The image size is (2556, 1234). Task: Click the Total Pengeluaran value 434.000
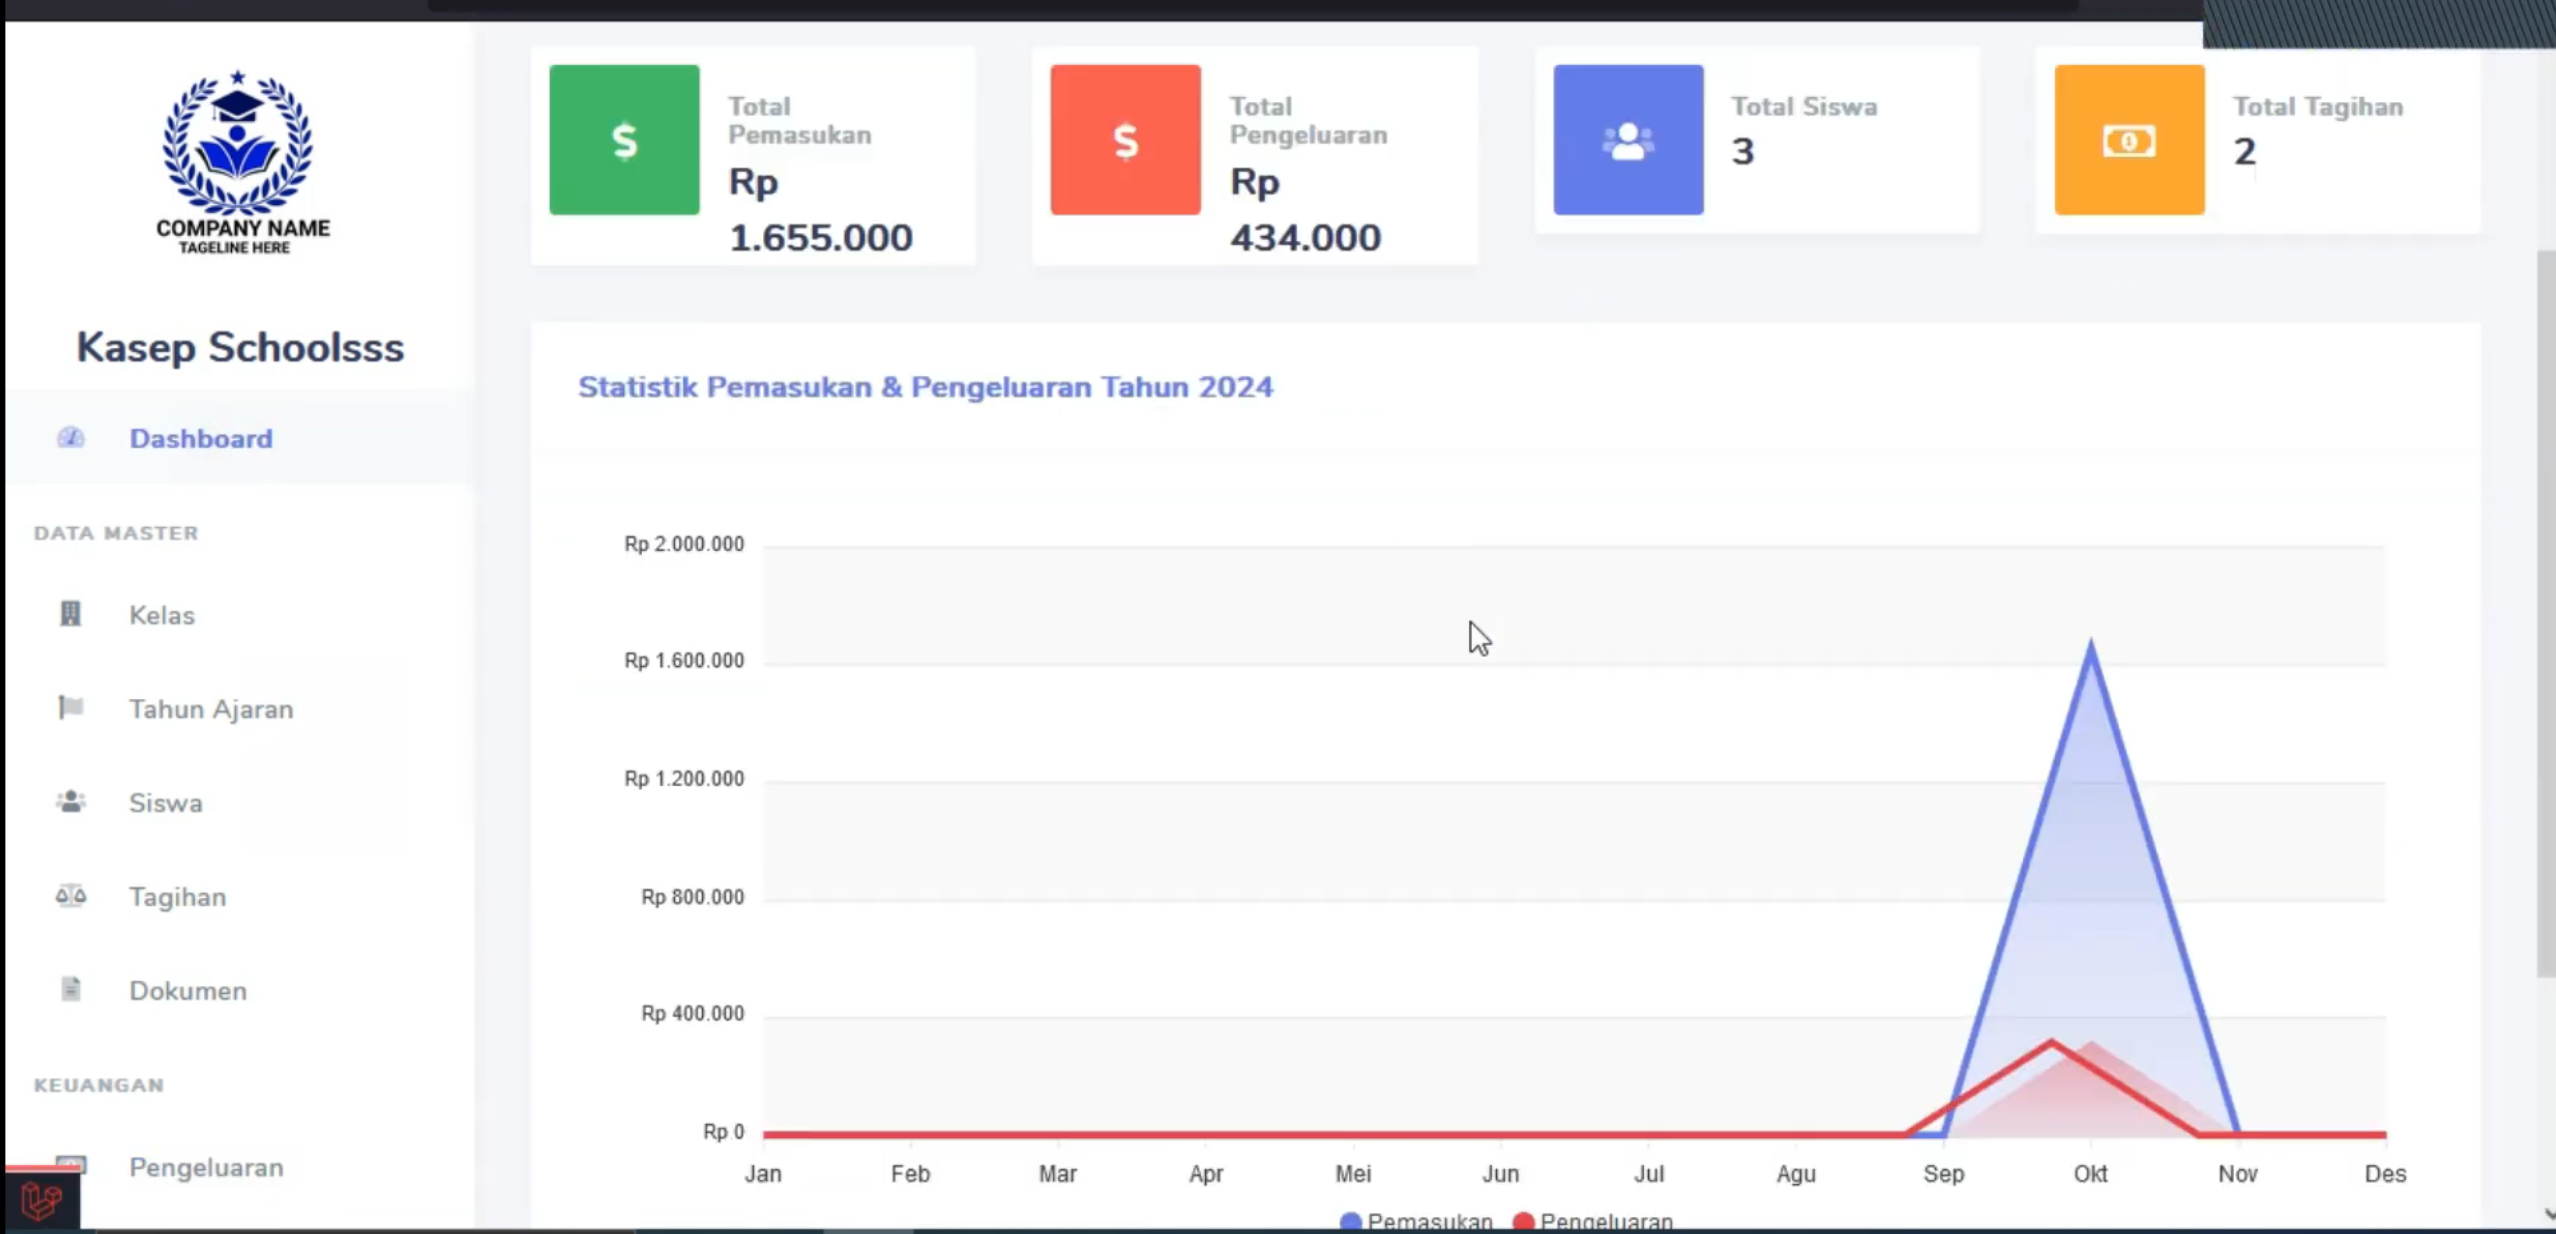(1305, 238)
